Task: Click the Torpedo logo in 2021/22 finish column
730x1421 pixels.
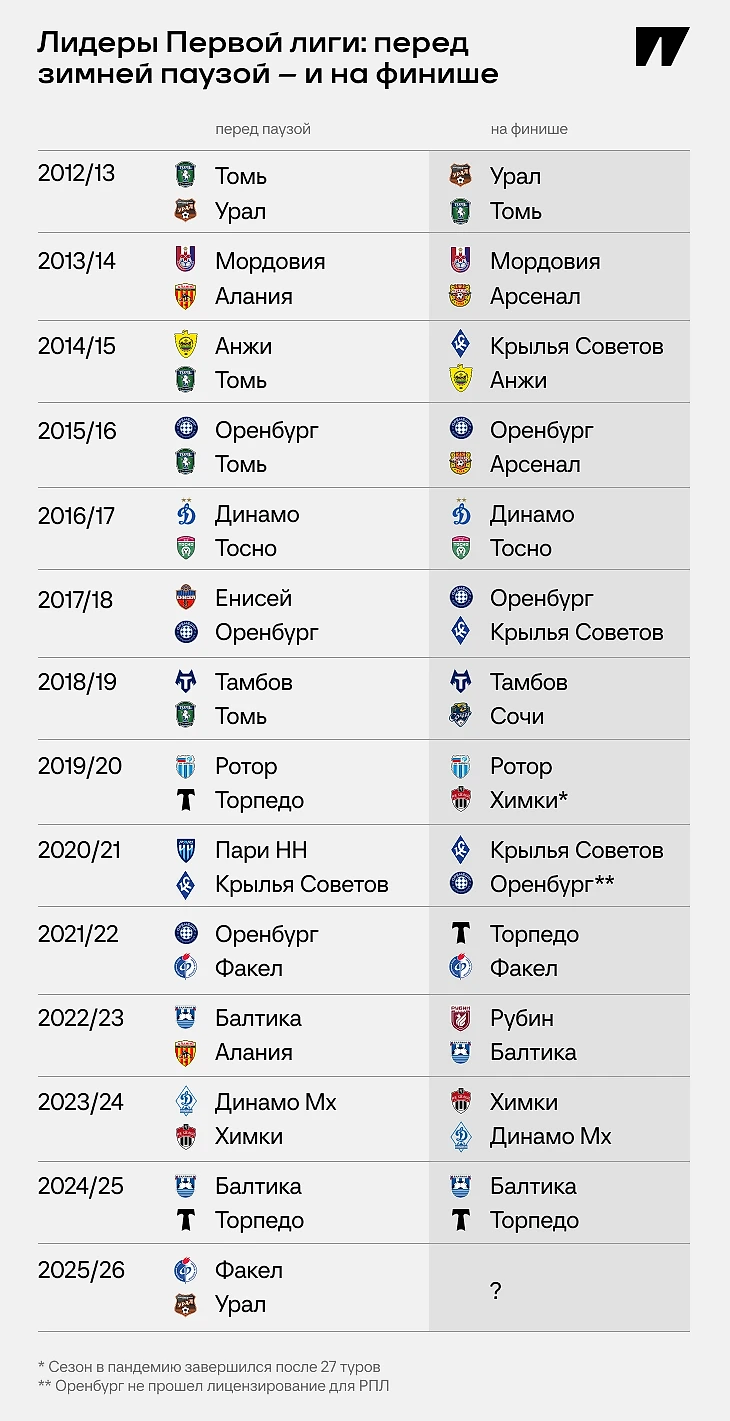Action: [x=461, y=934]
